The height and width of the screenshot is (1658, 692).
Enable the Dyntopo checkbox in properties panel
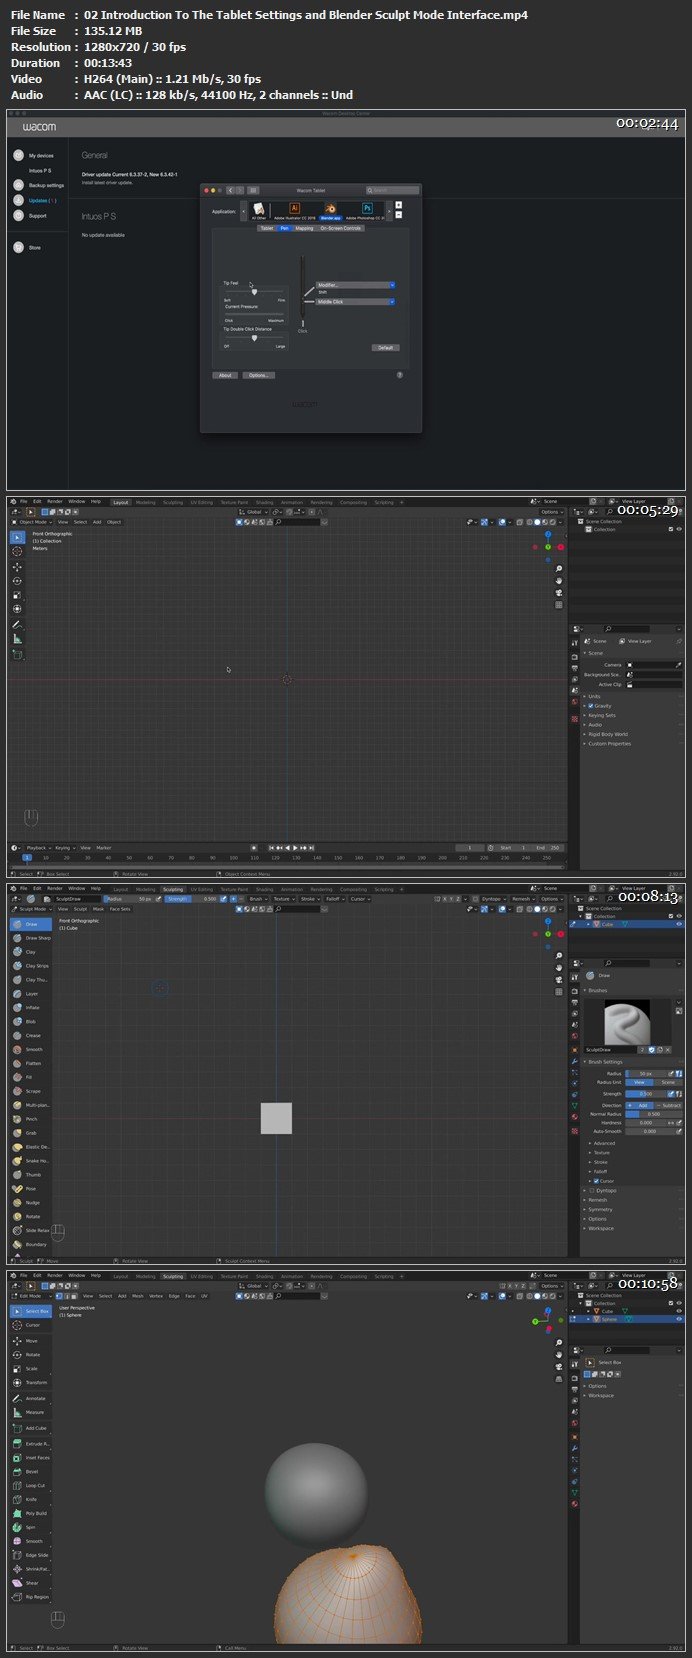pos(591,1191)
